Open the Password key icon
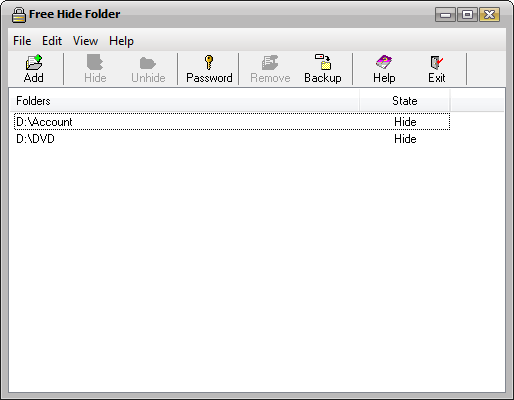The width and height of the screenshot is (514, 400). 209,62
